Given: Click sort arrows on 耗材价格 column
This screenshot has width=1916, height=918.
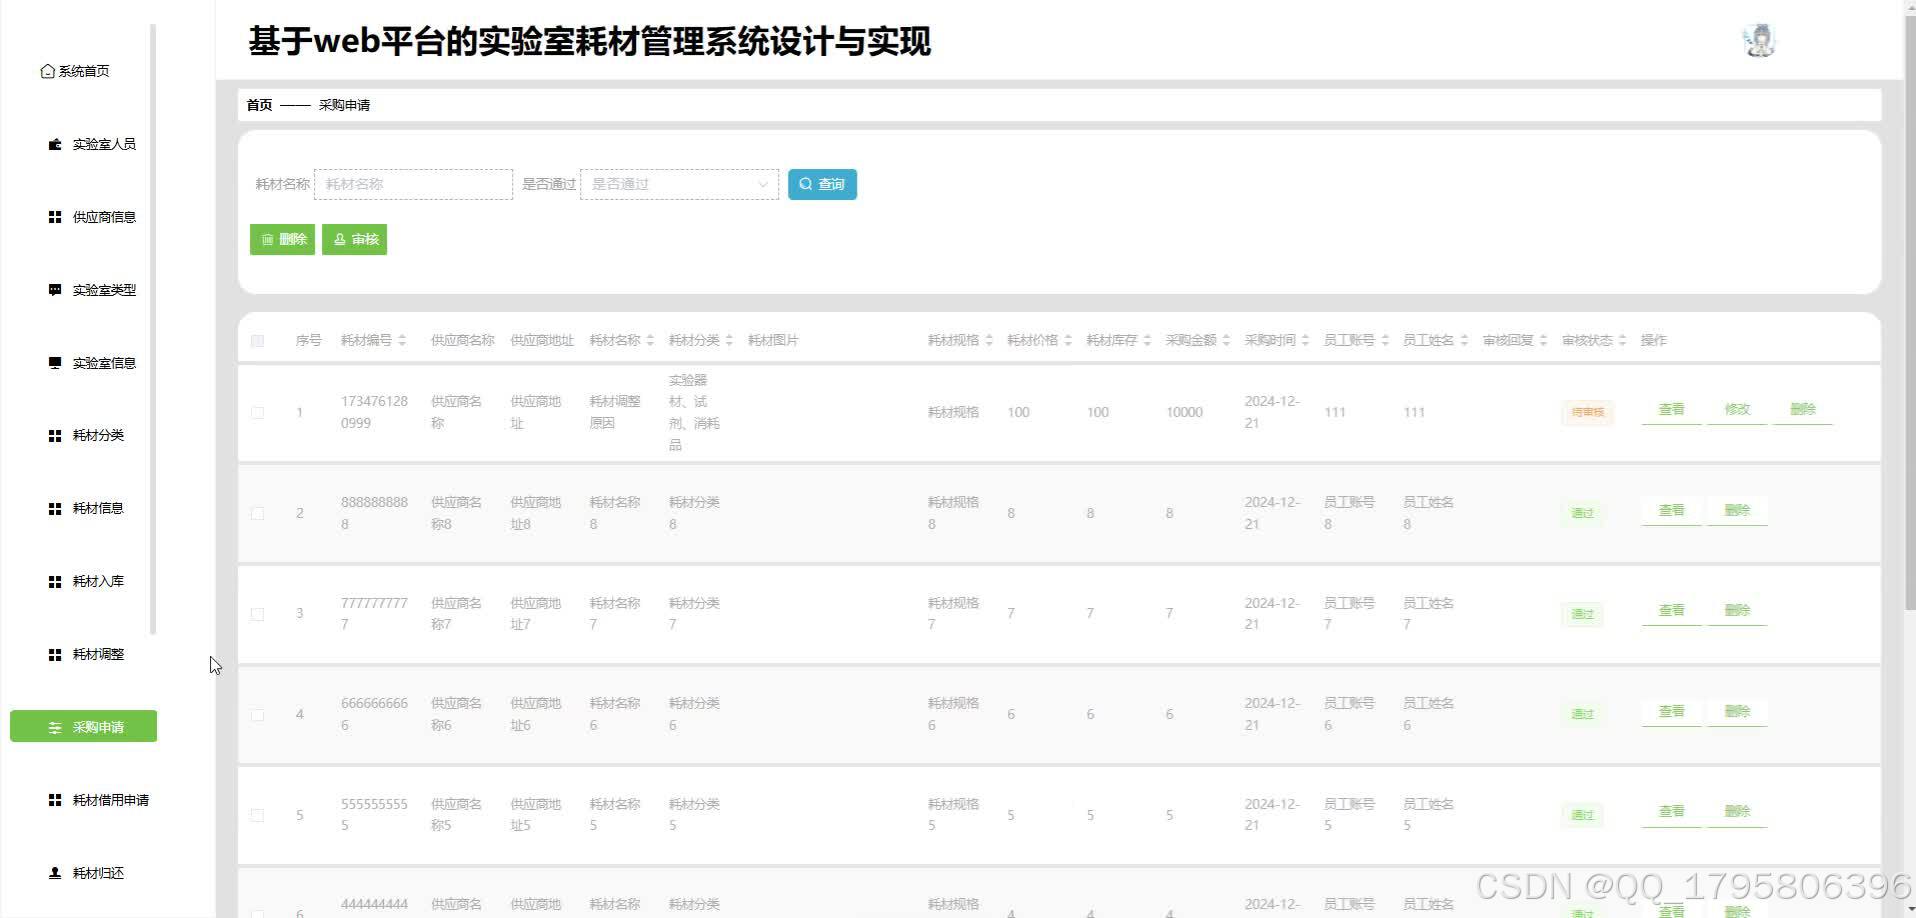Looking at the screenshot, I should point(1068,341).
